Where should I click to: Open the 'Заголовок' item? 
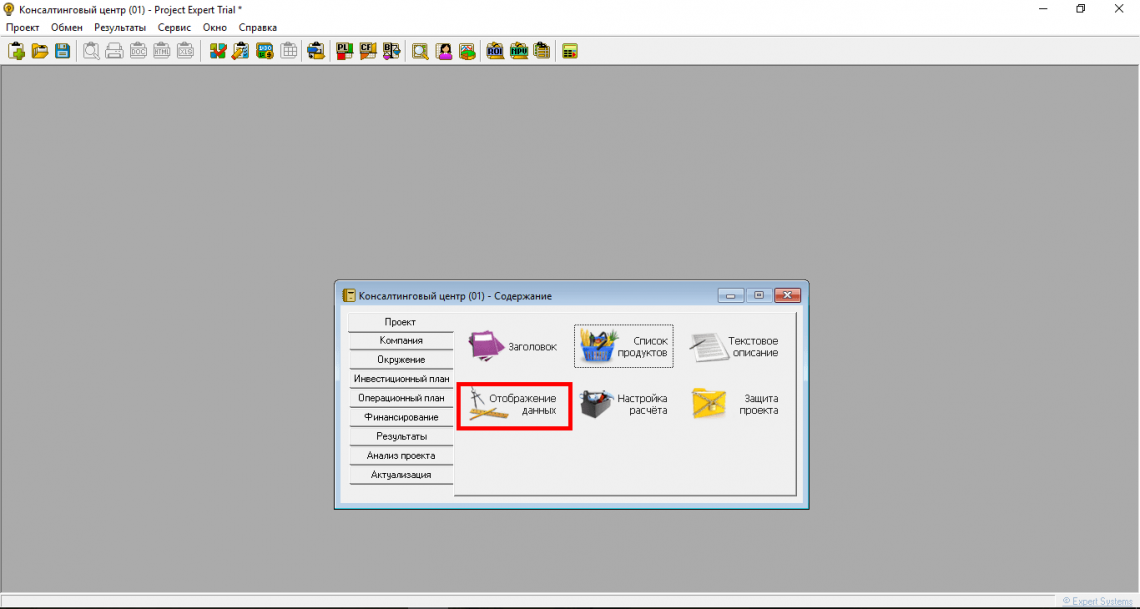pyautogui.click(x=514, y=347)
